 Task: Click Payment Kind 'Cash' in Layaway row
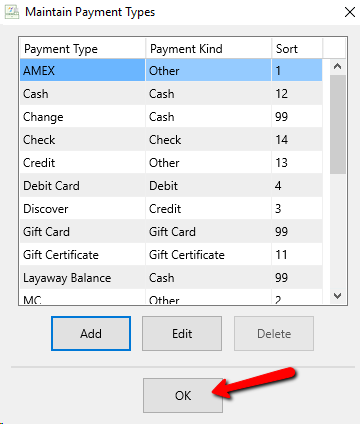pos(208,278)
